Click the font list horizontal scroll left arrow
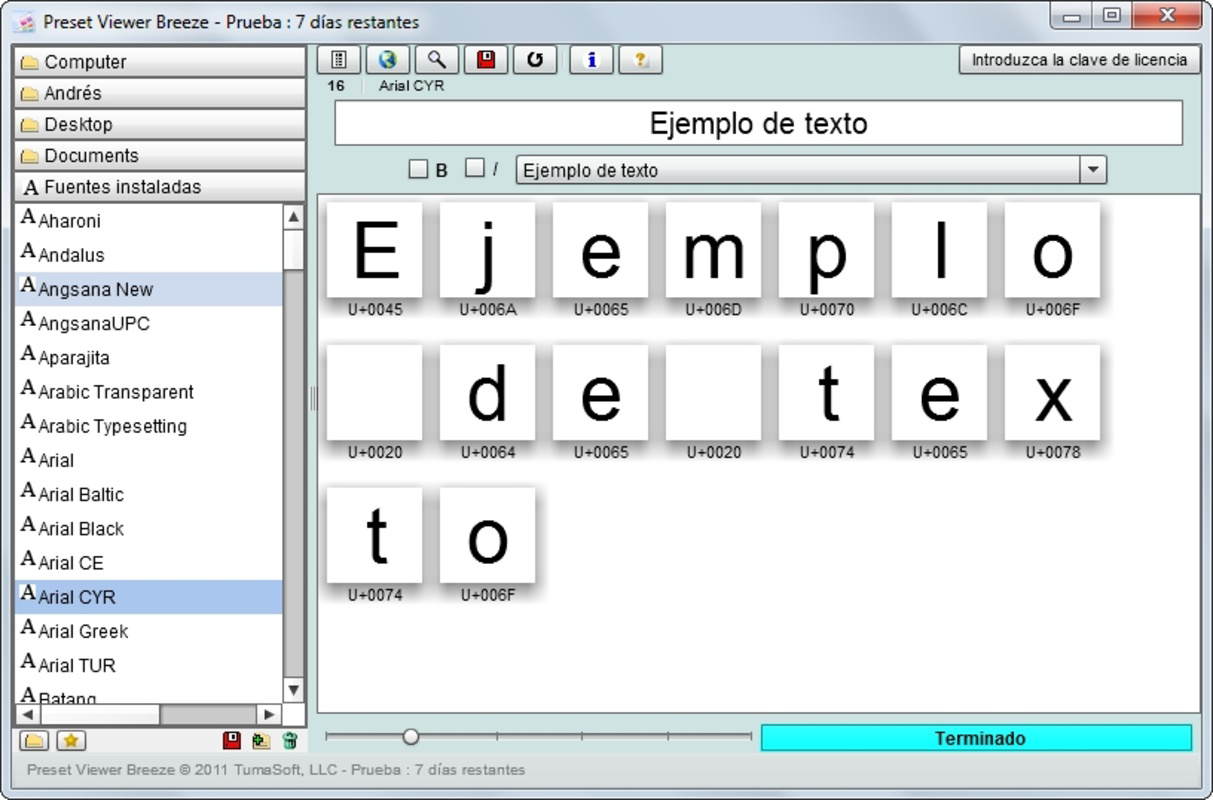1213x800 pixels. [27, 715]
